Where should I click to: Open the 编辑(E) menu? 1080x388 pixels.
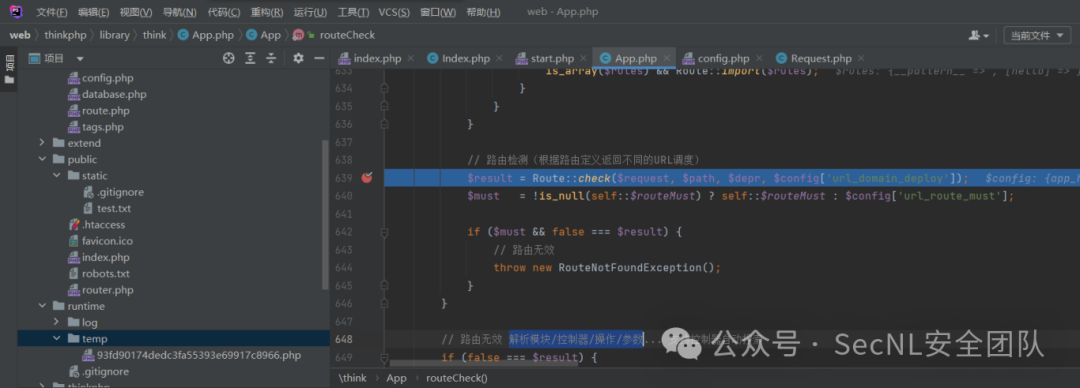click(x=94, y=12)
